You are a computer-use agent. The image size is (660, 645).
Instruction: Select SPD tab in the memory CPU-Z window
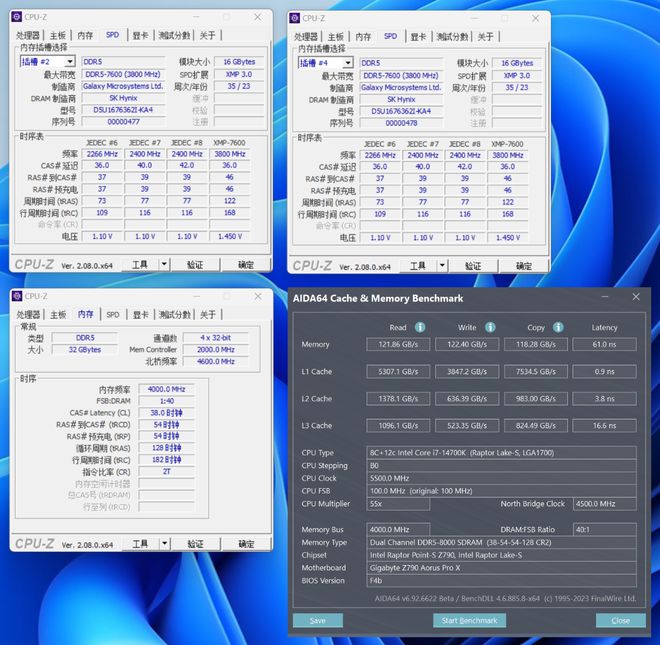(x=113, y=315)
